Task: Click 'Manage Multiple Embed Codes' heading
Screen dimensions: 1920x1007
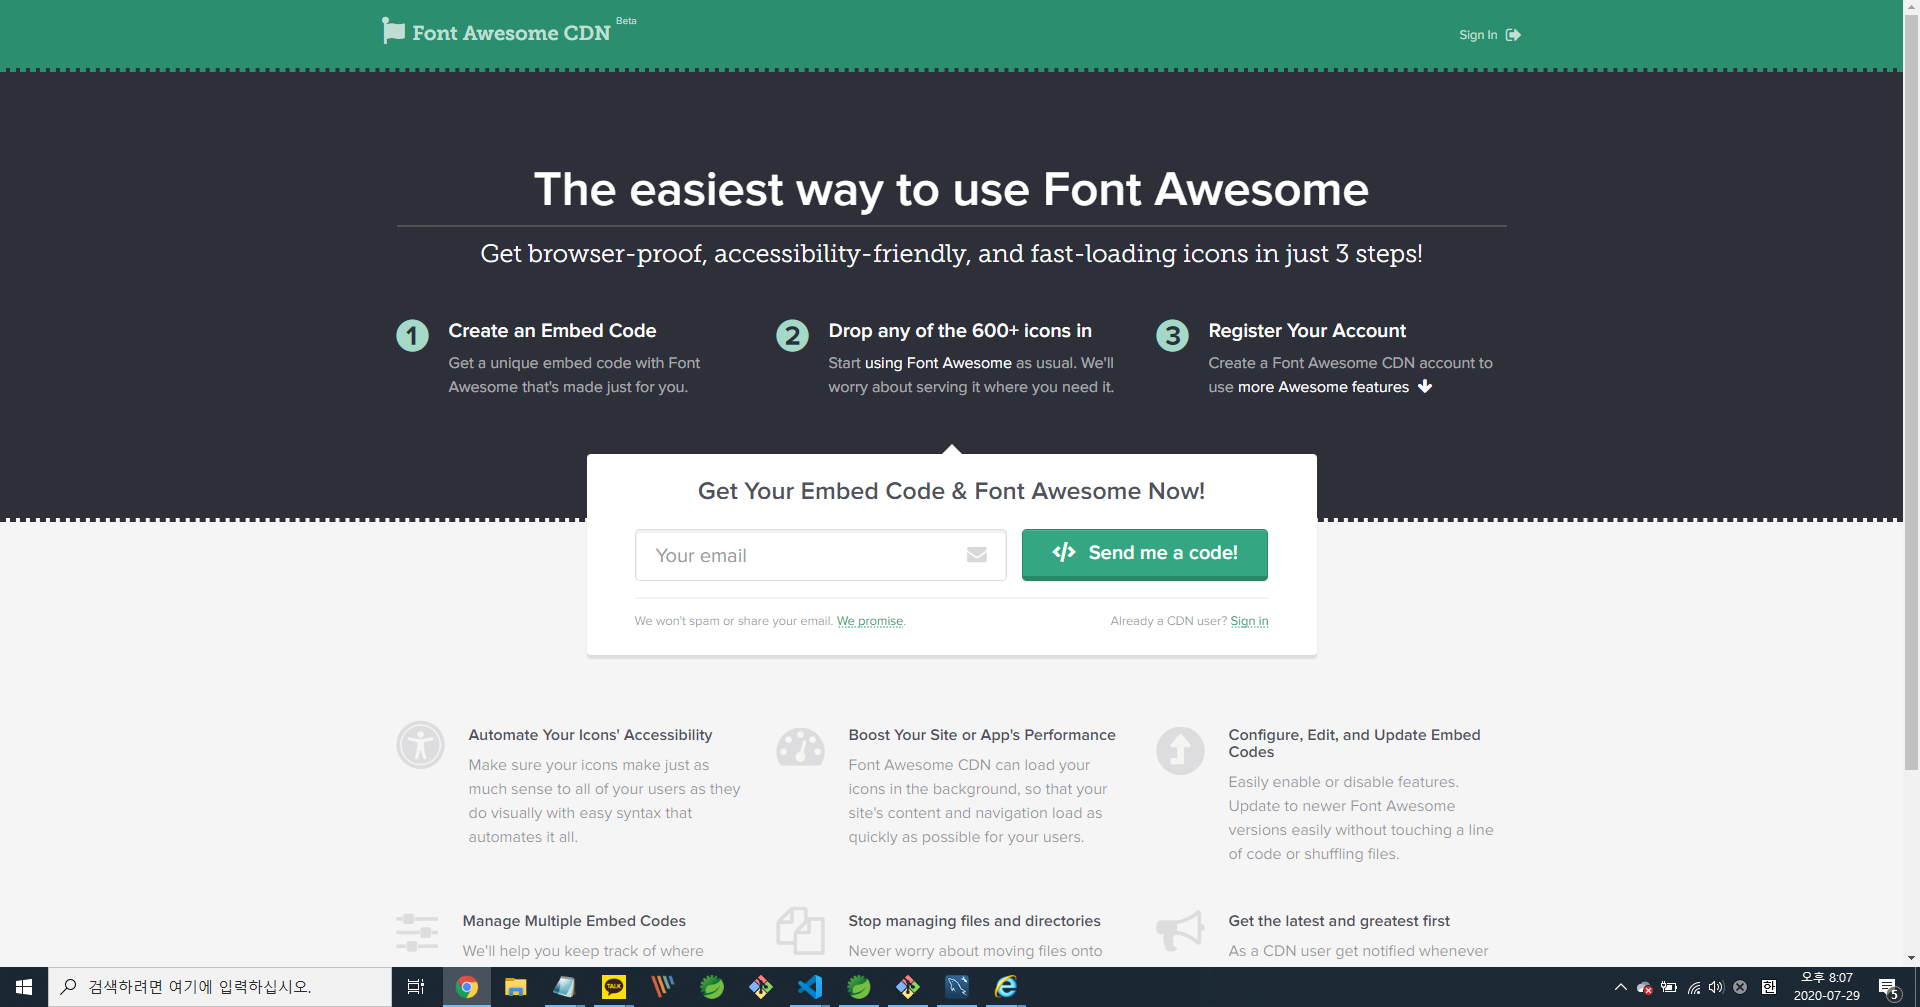Action: point(574,921)
